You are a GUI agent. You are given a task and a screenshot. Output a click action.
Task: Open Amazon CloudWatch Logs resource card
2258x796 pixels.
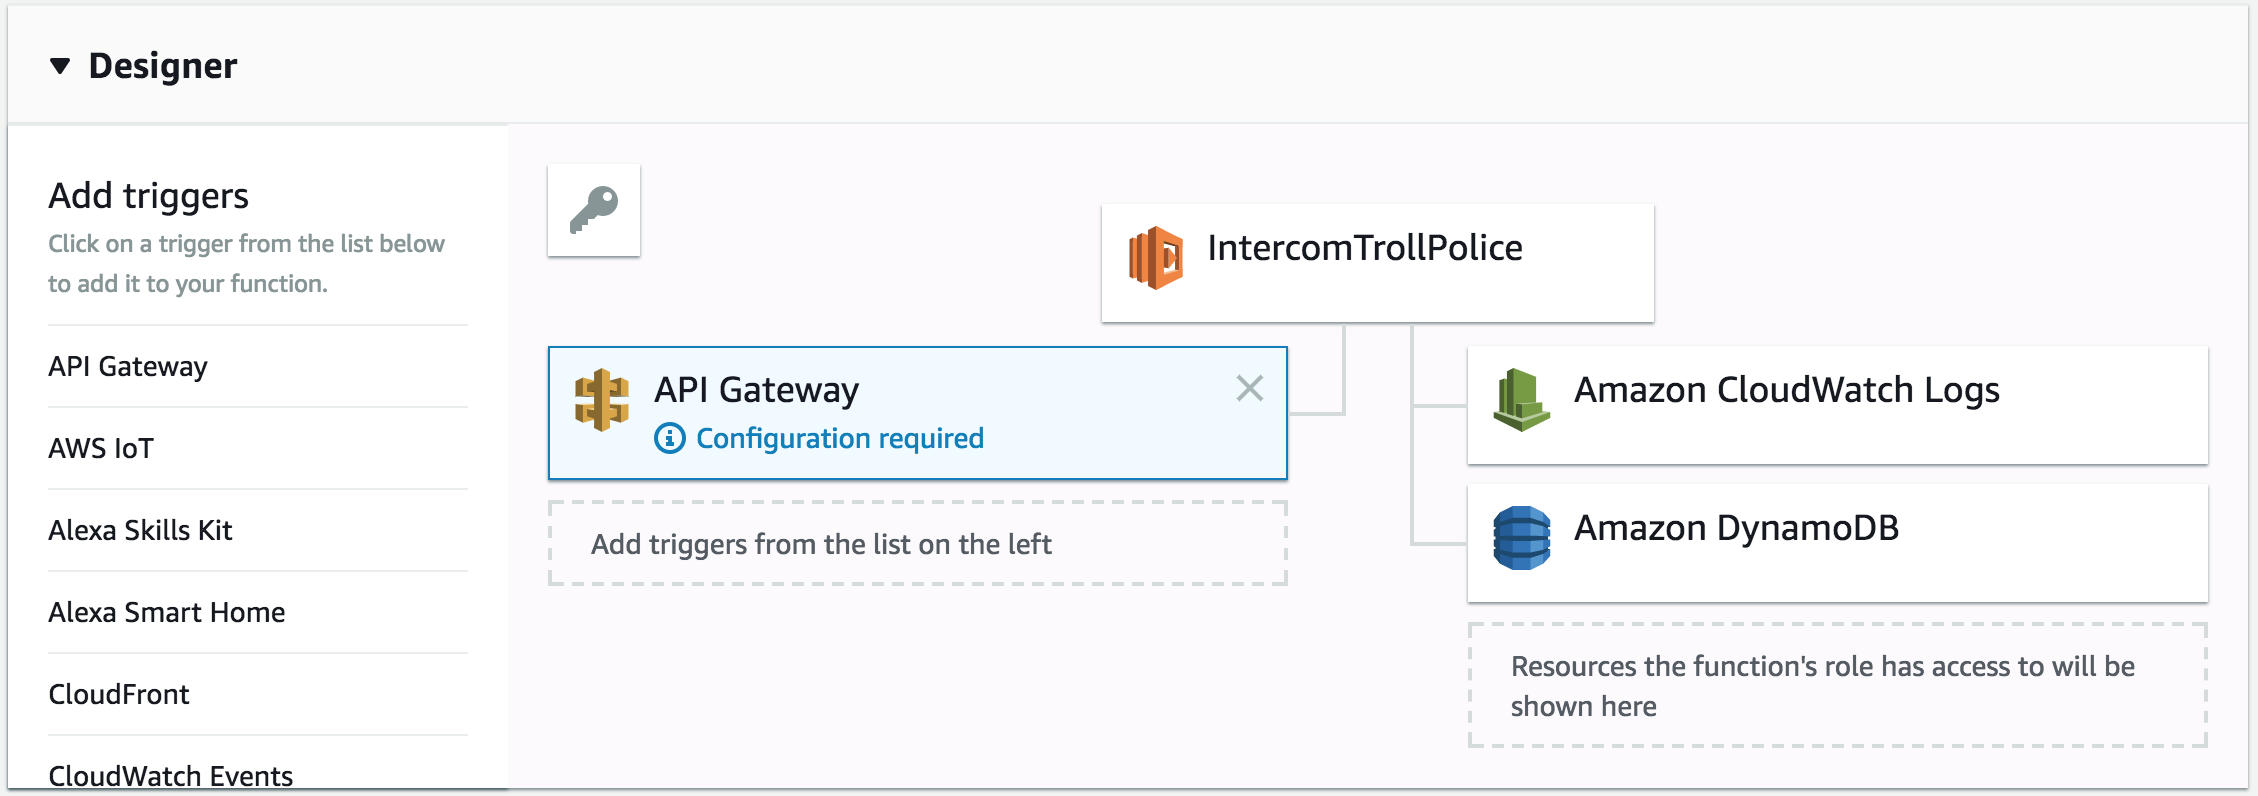(x=1837, y=405)
